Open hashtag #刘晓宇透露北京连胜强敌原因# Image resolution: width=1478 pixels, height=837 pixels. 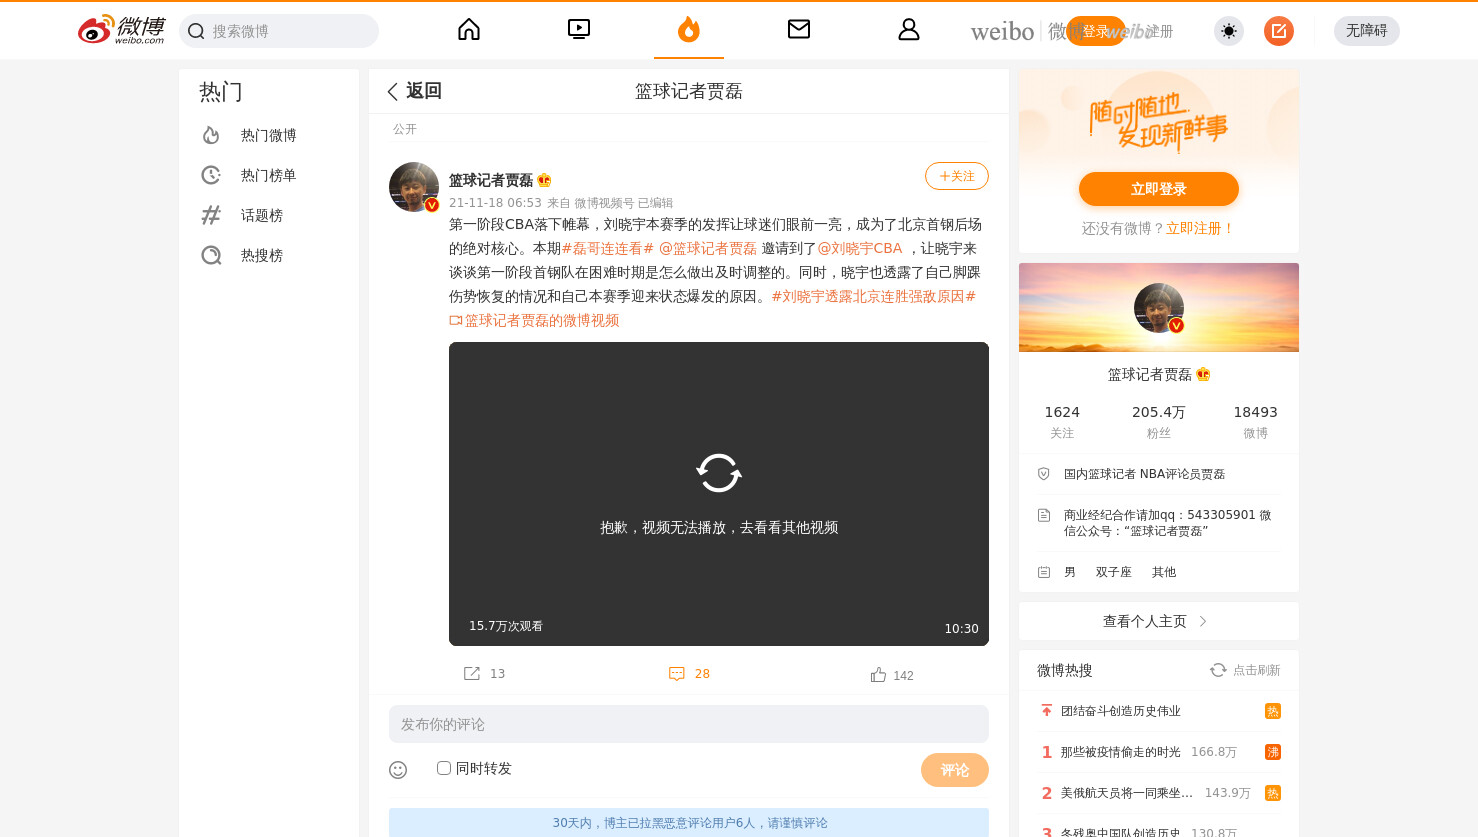tap(874, 296)
